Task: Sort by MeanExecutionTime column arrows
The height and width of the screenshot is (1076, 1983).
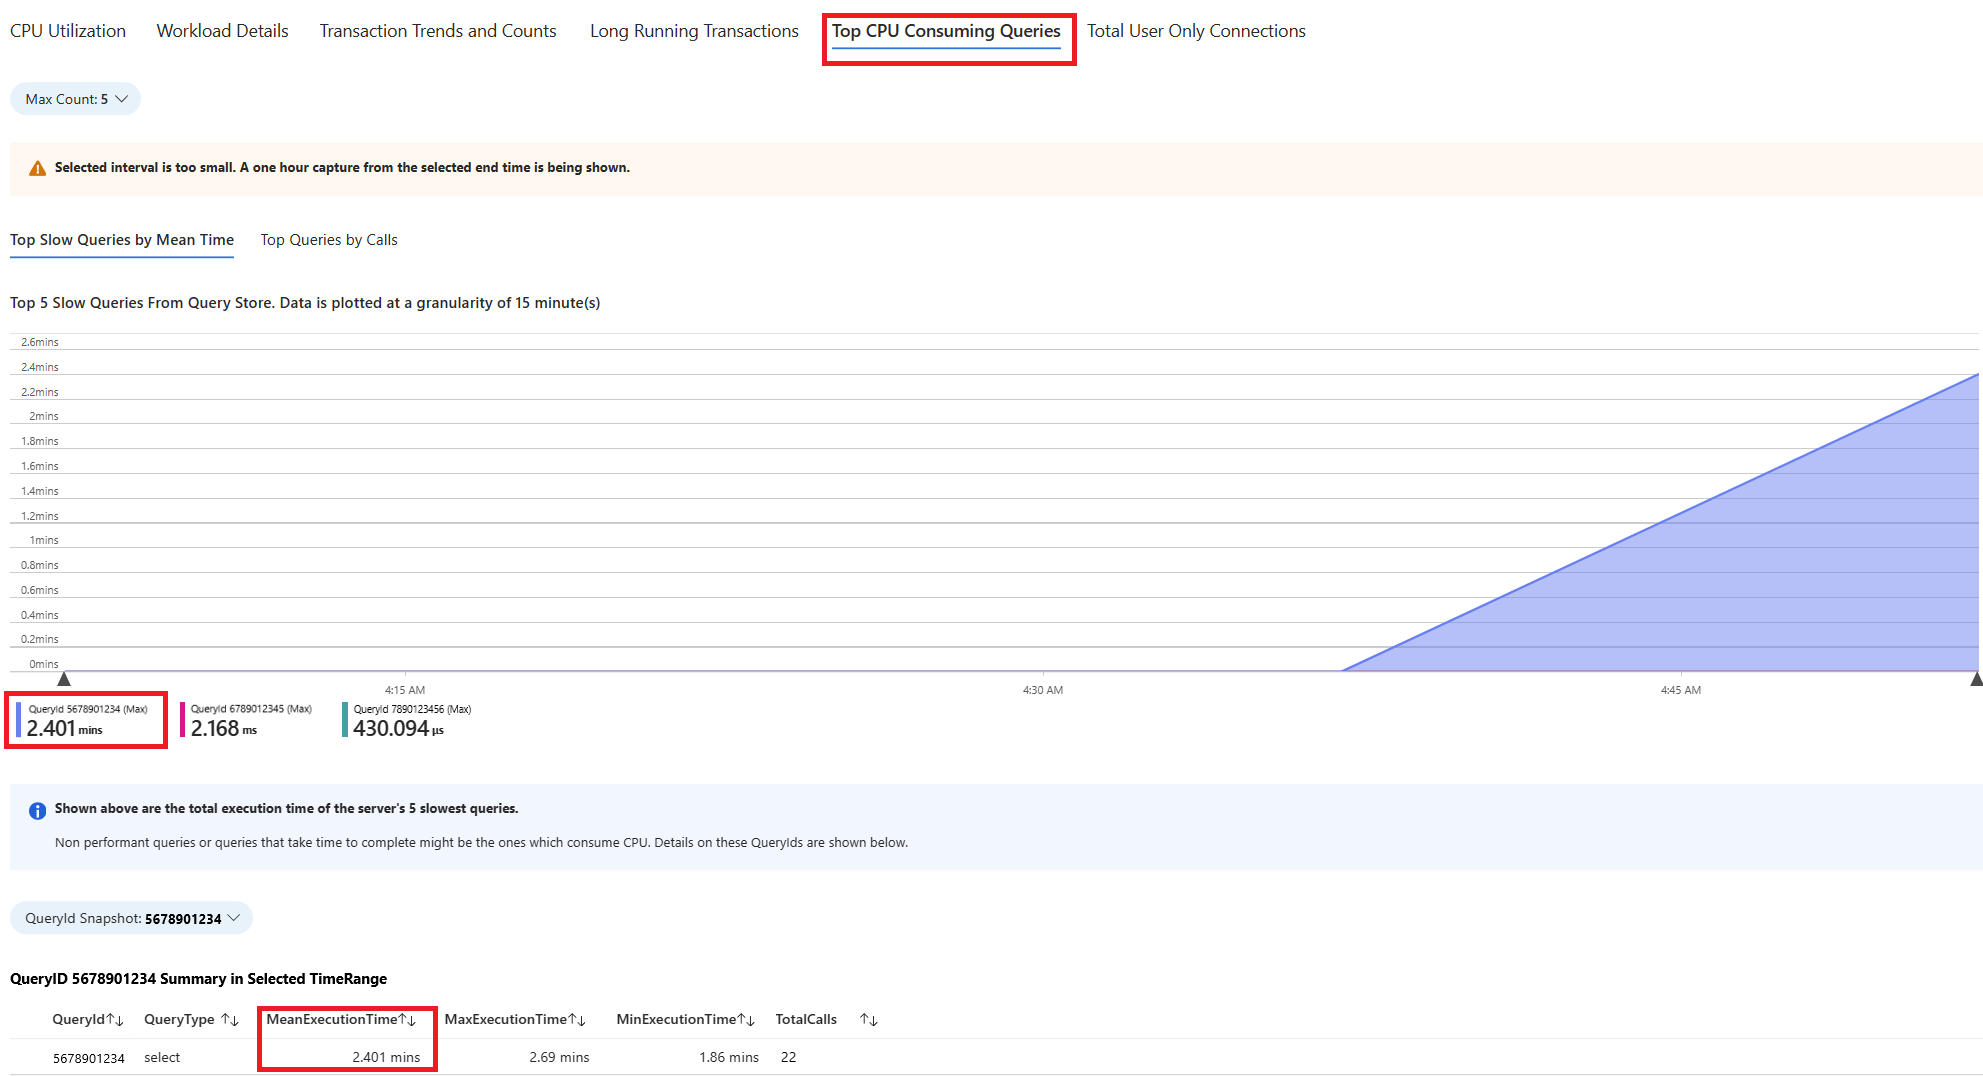Action: click(408, 1020)
